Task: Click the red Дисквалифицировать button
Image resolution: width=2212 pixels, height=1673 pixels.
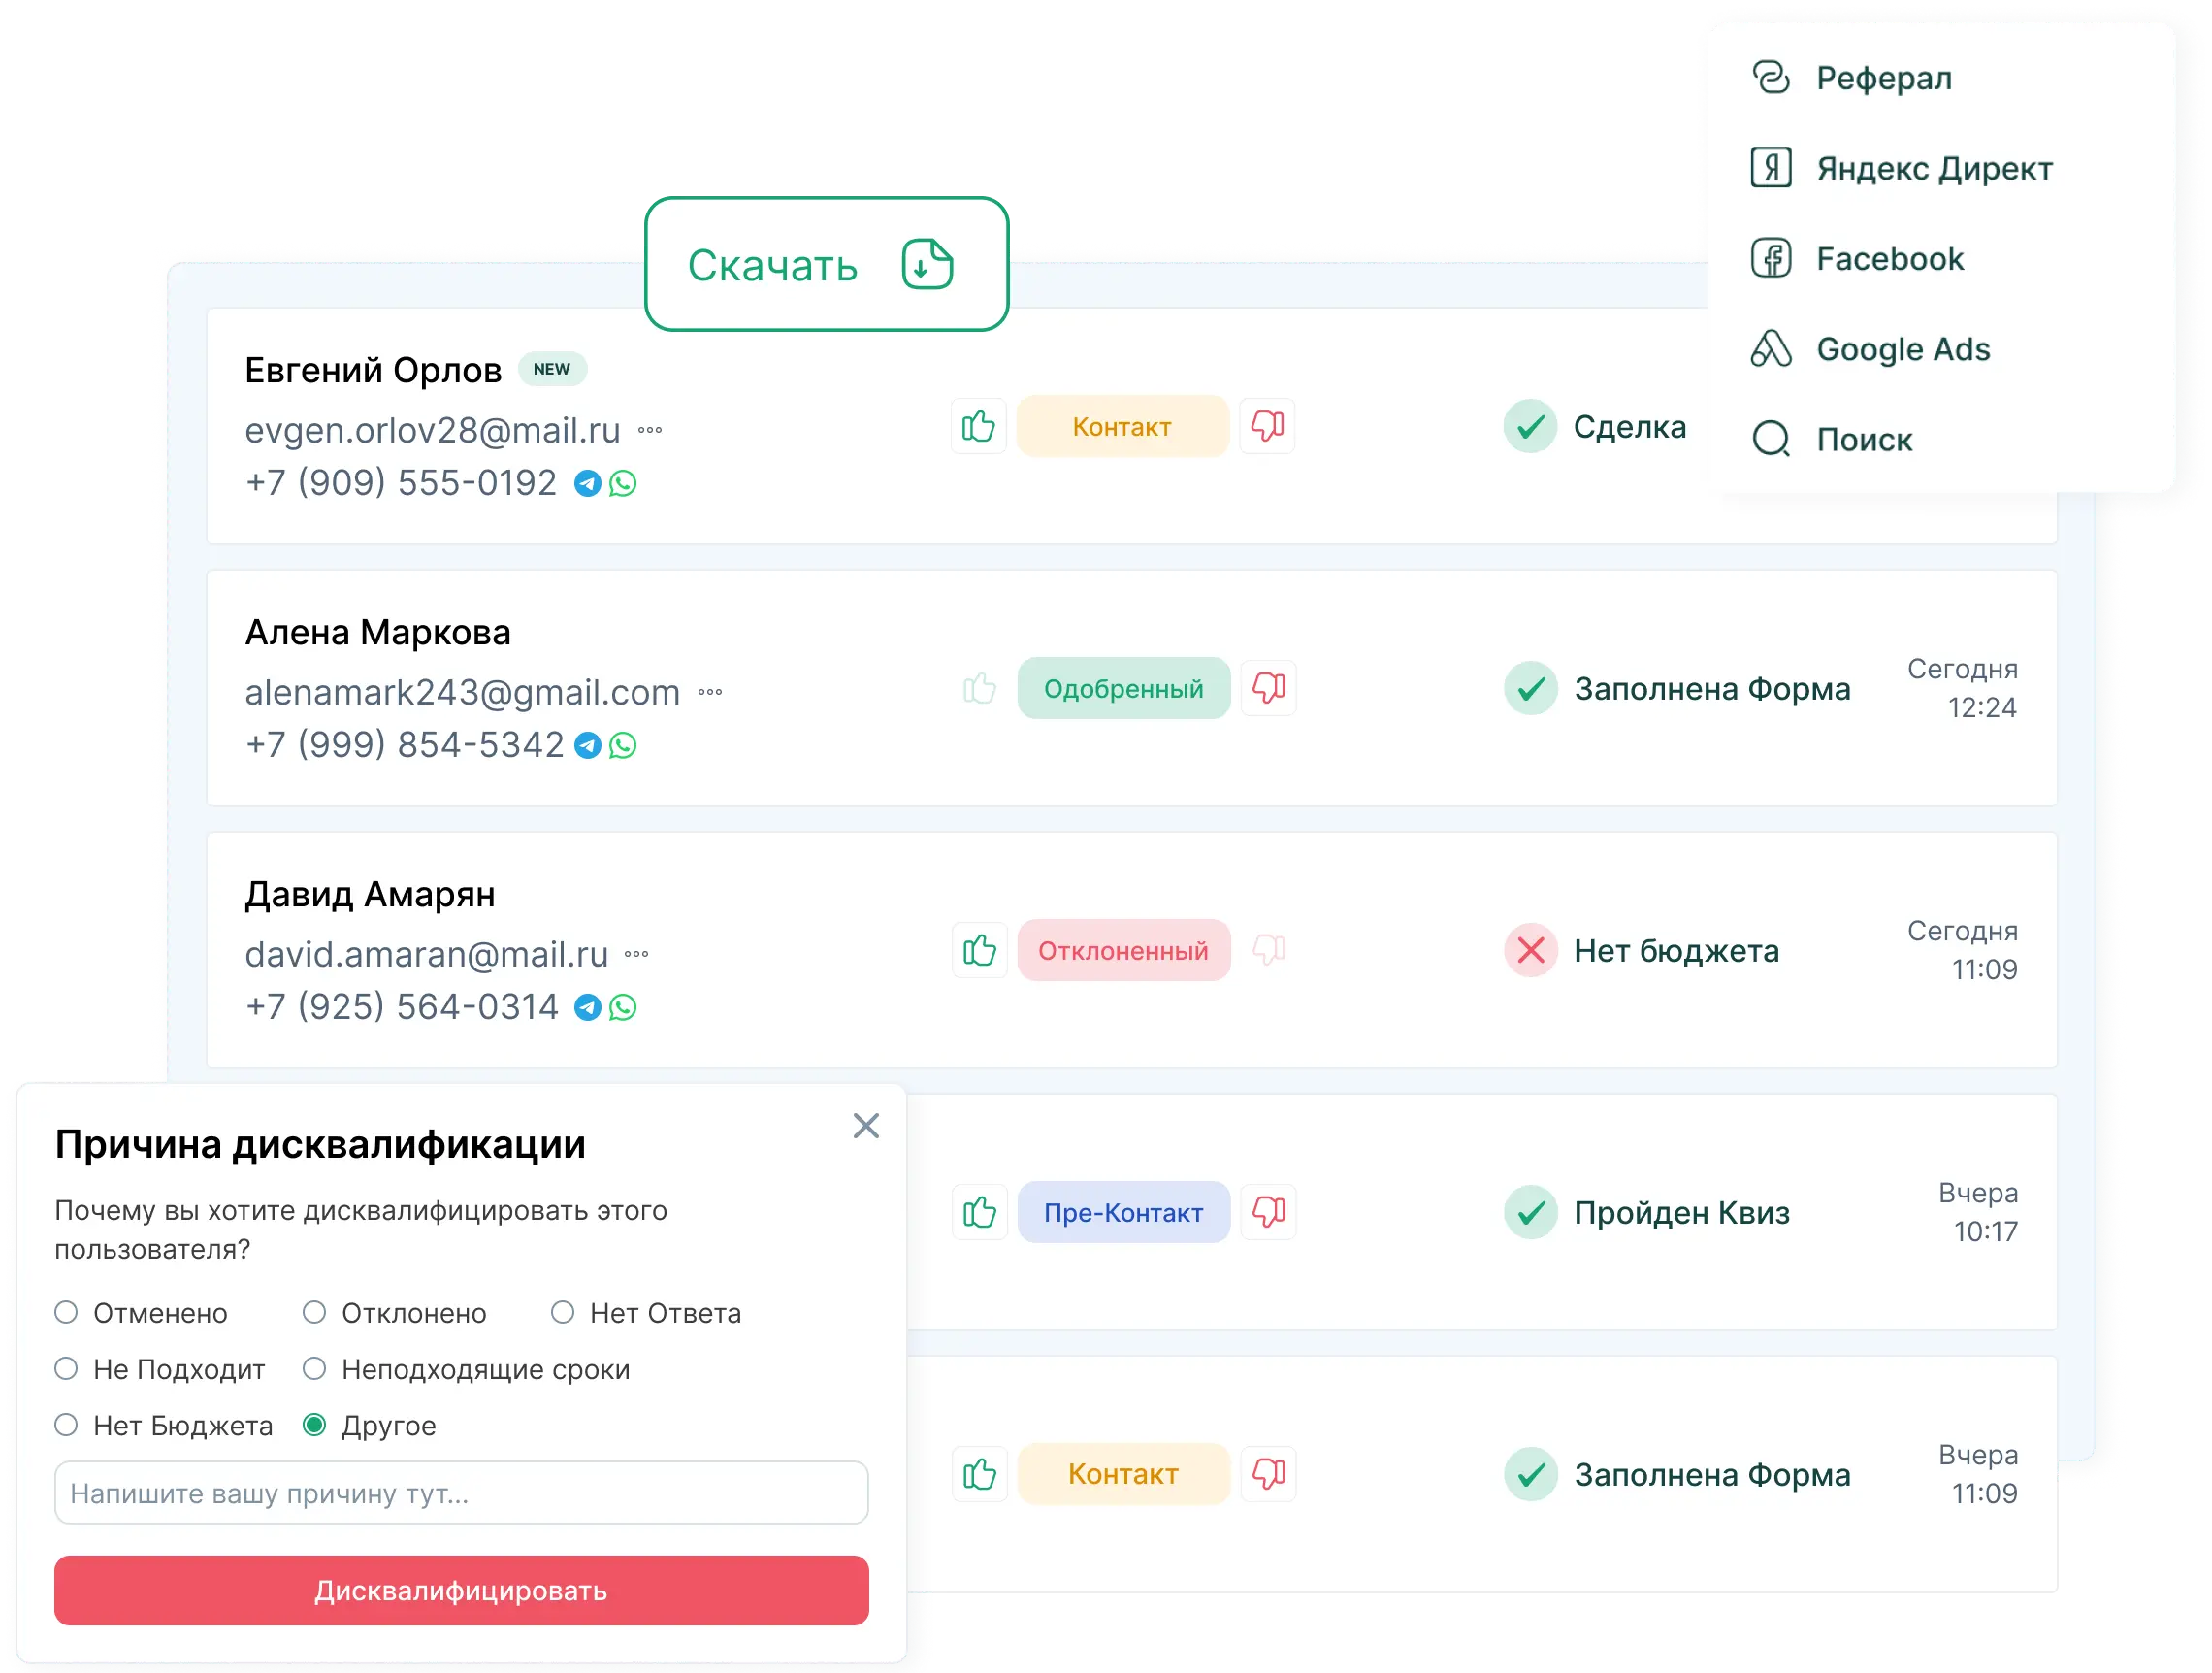Action: point(461,1591)
